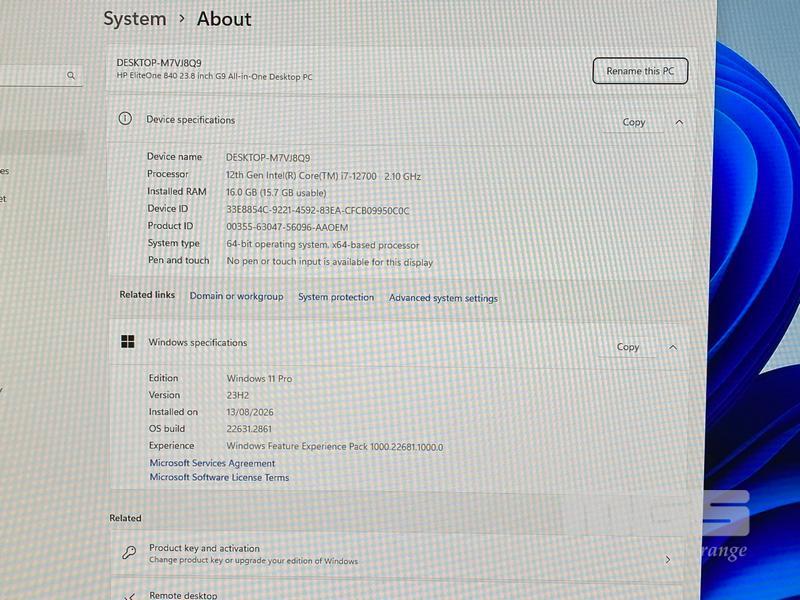Open Microsoft Software License Terms link
The height and width of the screenshot is (600, 800).
tap(219, 478)
